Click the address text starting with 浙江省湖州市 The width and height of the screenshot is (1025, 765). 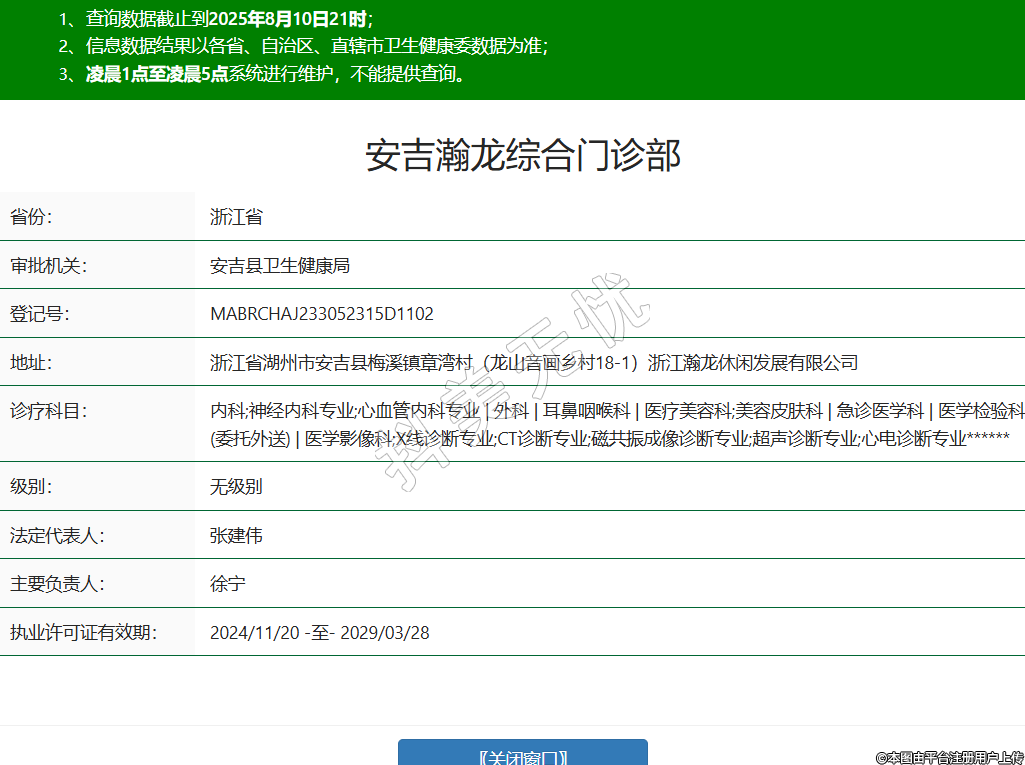[x=534, y=362]
